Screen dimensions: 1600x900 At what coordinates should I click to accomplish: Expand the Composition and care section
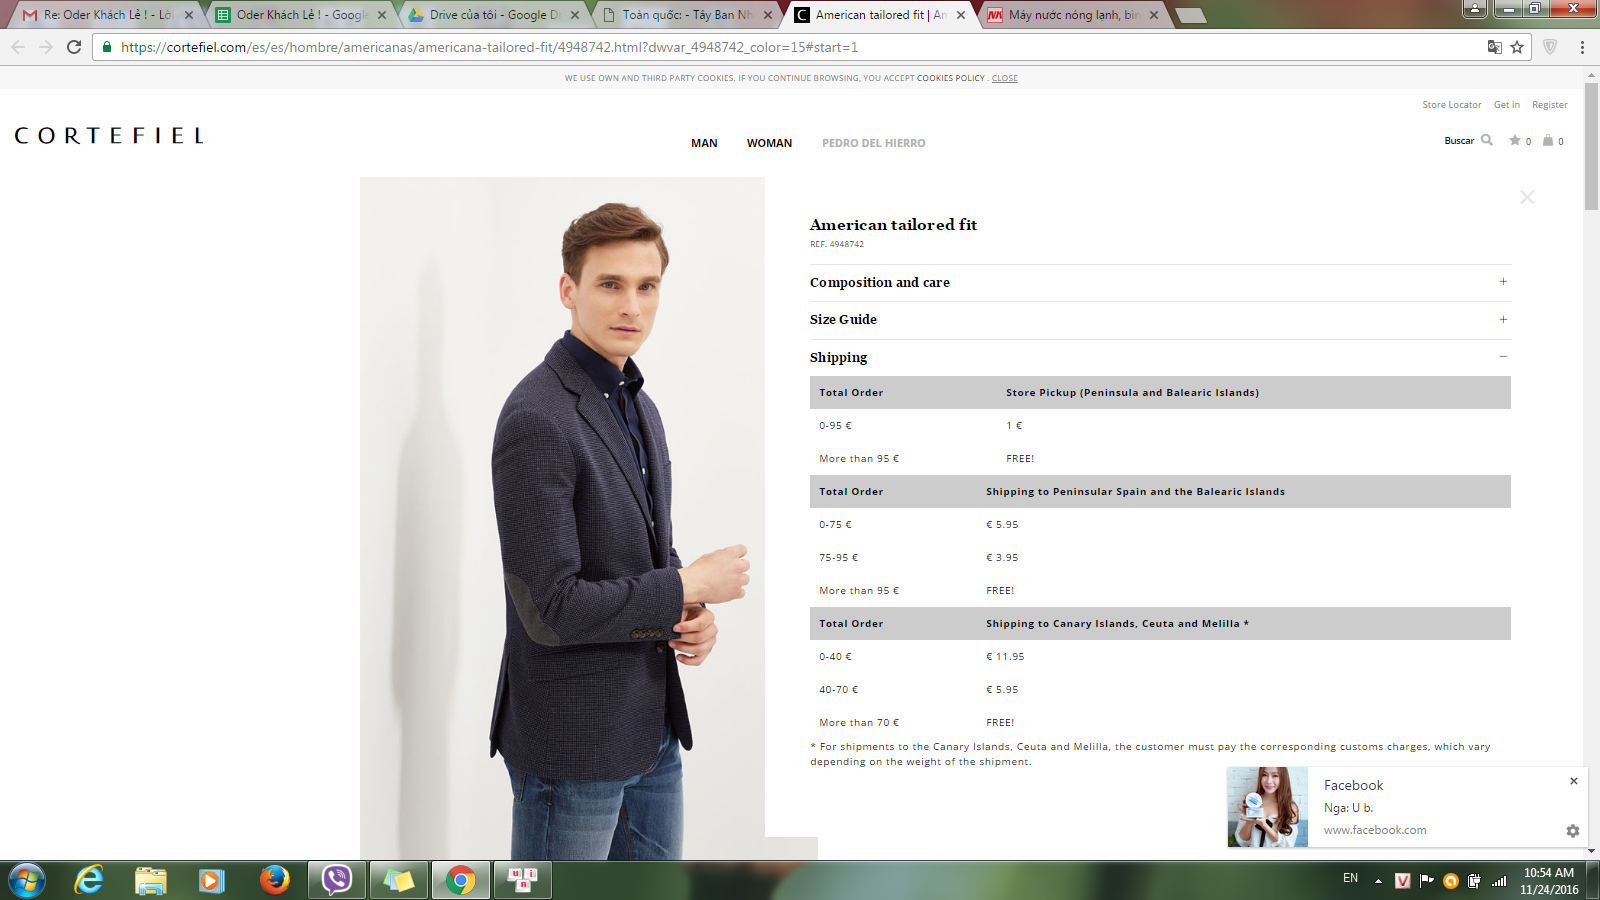1503,282
